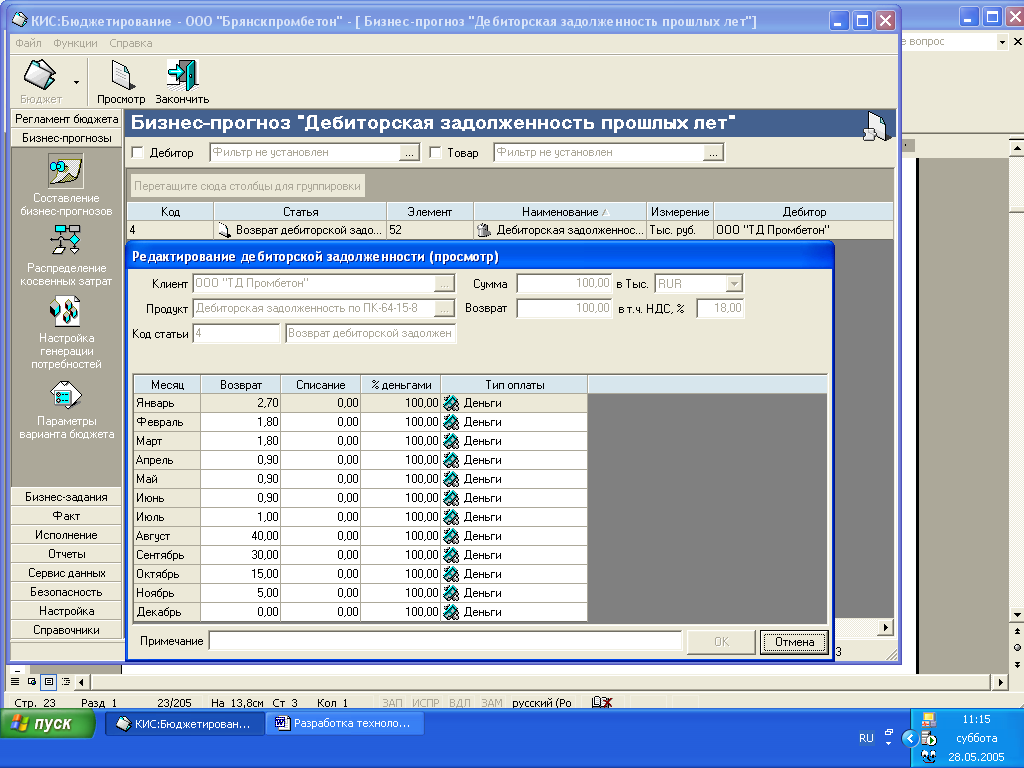1024x768 pixels.
Task: Enable the Товар filter checkbox
Action: pos(435,153)
